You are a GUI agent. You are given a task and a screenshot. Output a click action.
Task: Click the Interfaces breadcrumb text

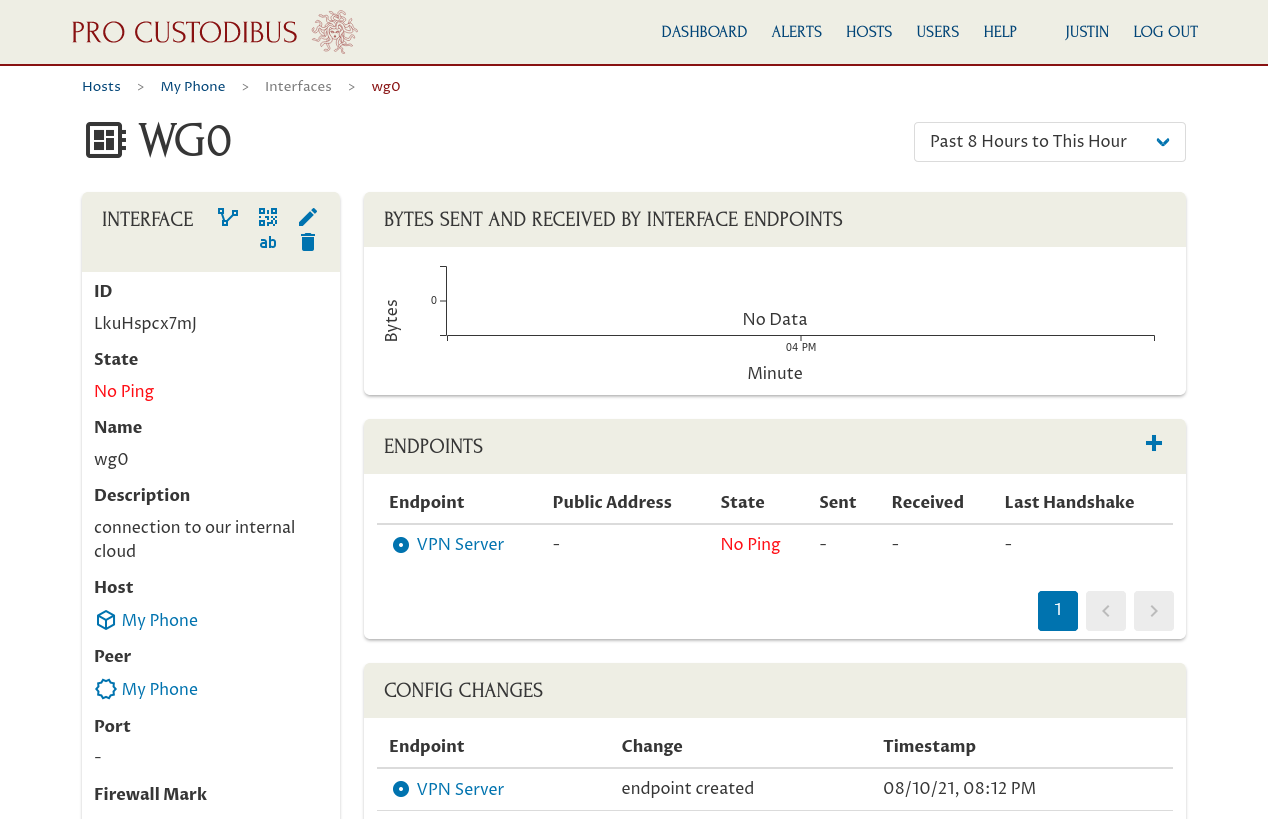298,87
